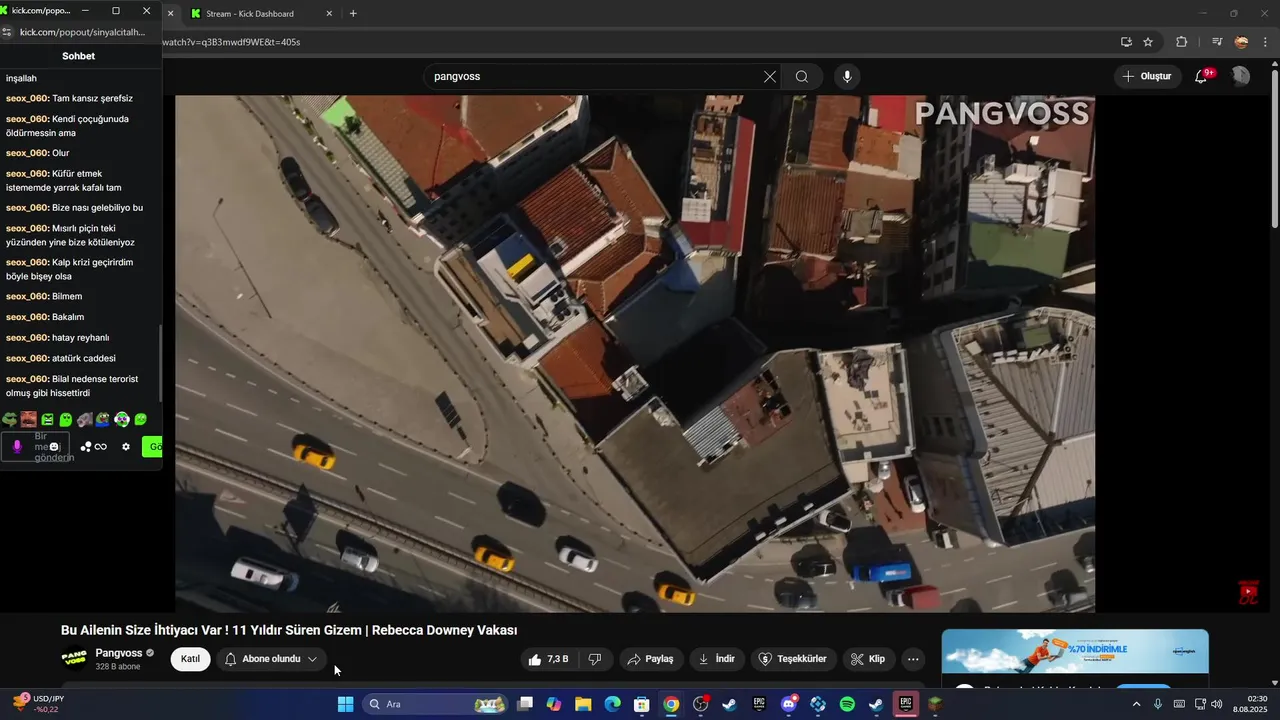Insert the first Pepe frog emote
Image resolution: width=1280 pixels, height=720 pixels.
10,420
